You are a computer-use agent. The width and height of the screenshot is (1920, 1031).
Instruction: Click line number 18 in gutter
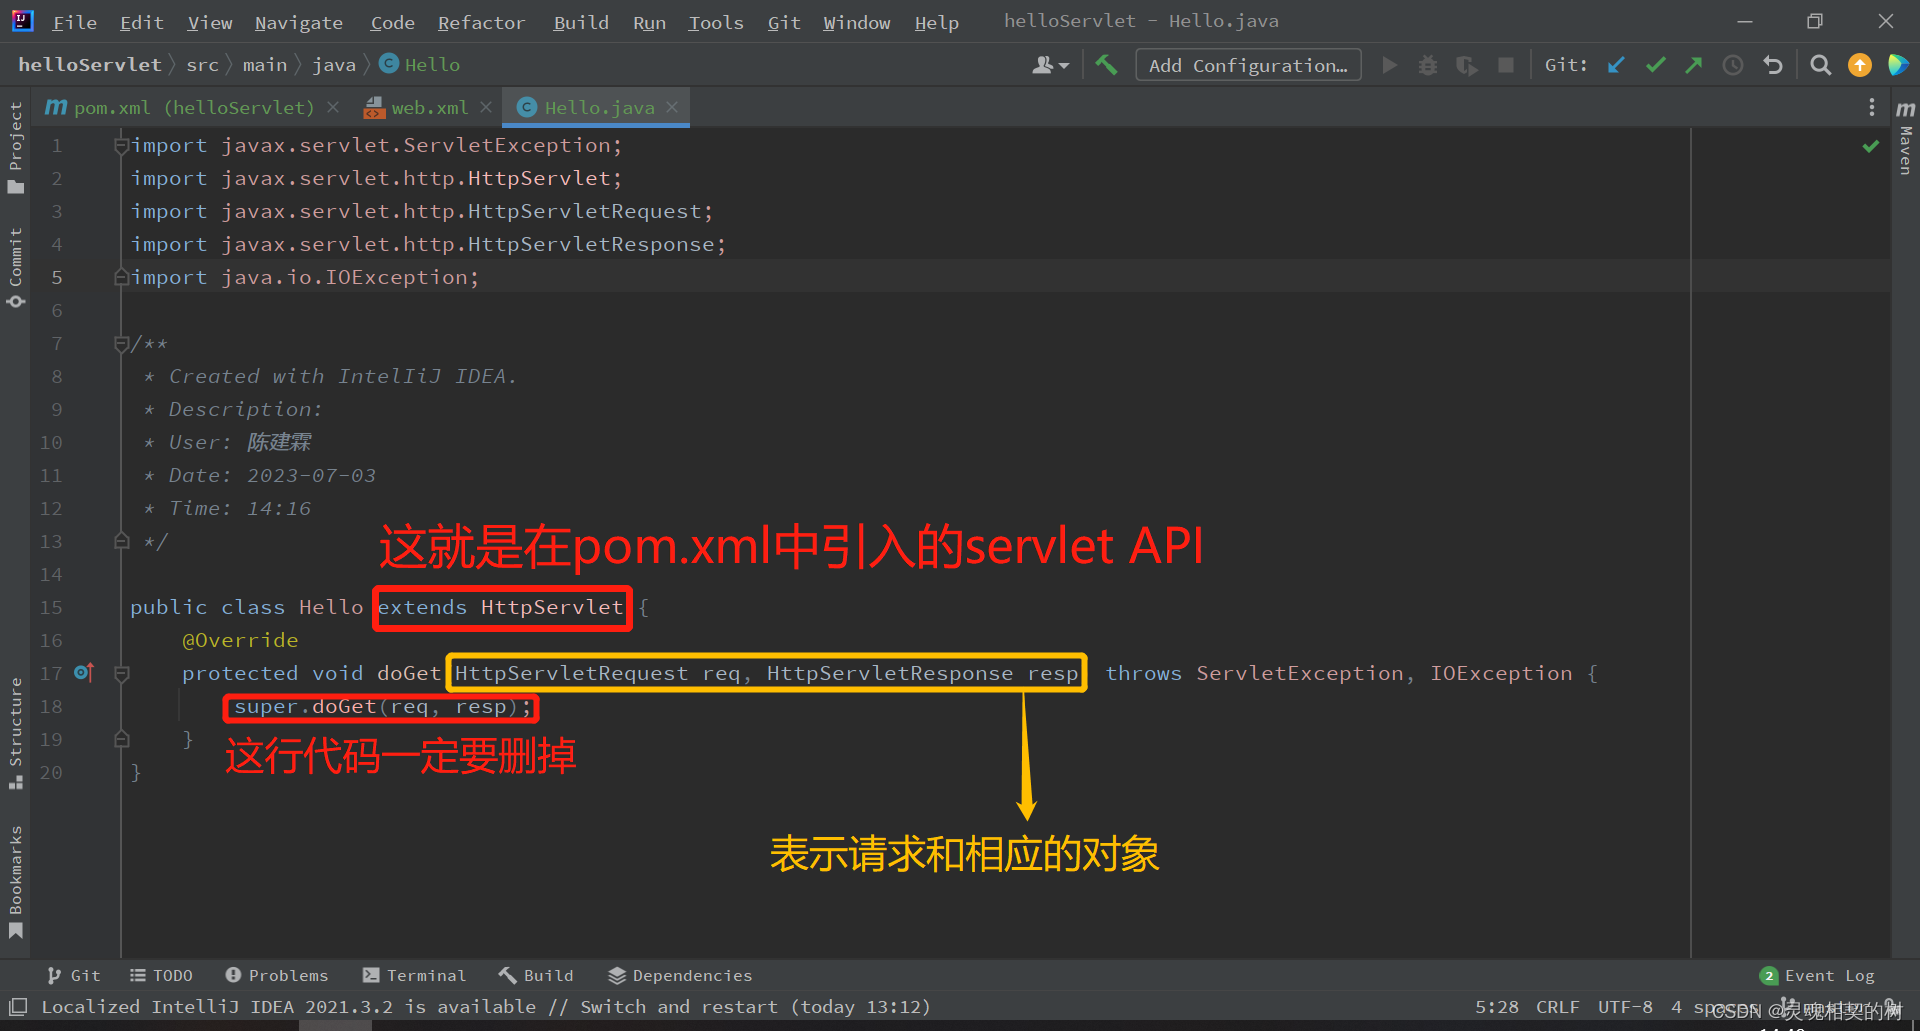click(x=51, y=706)
